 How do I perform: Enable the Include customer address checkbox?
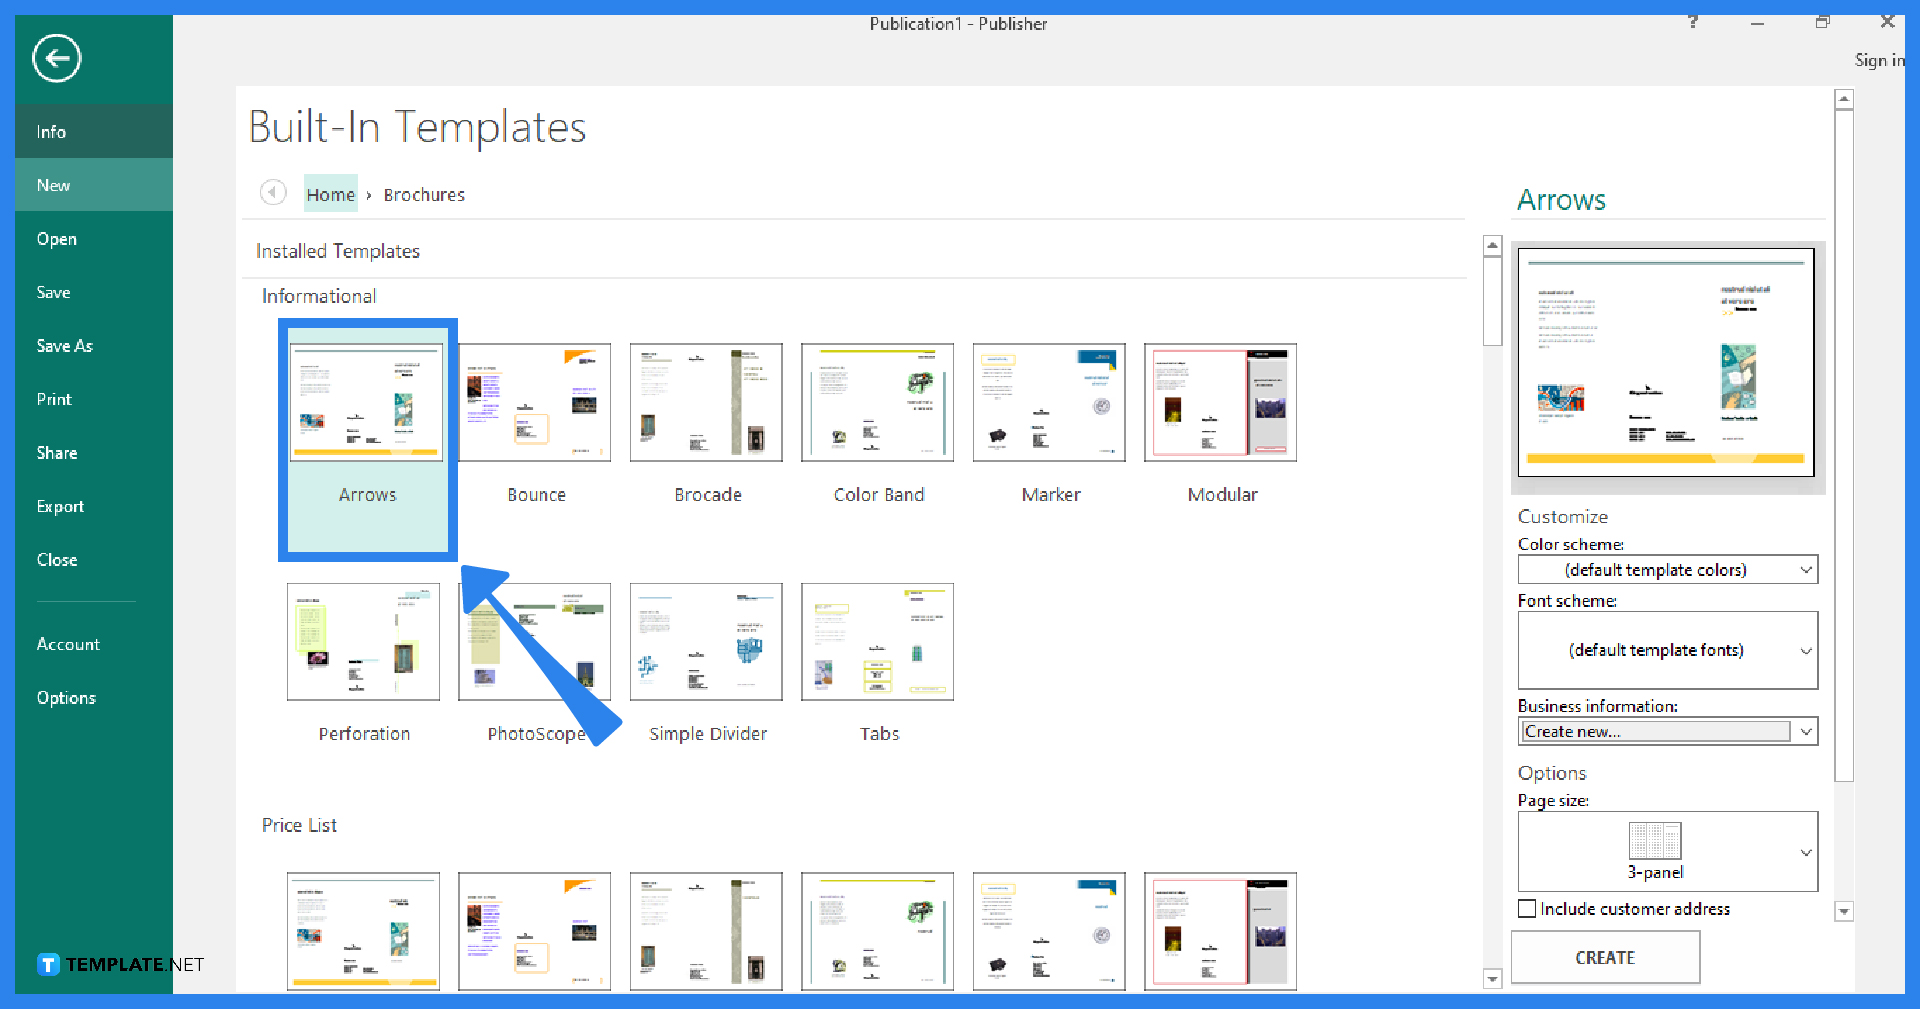click(x=1526, y=908)
